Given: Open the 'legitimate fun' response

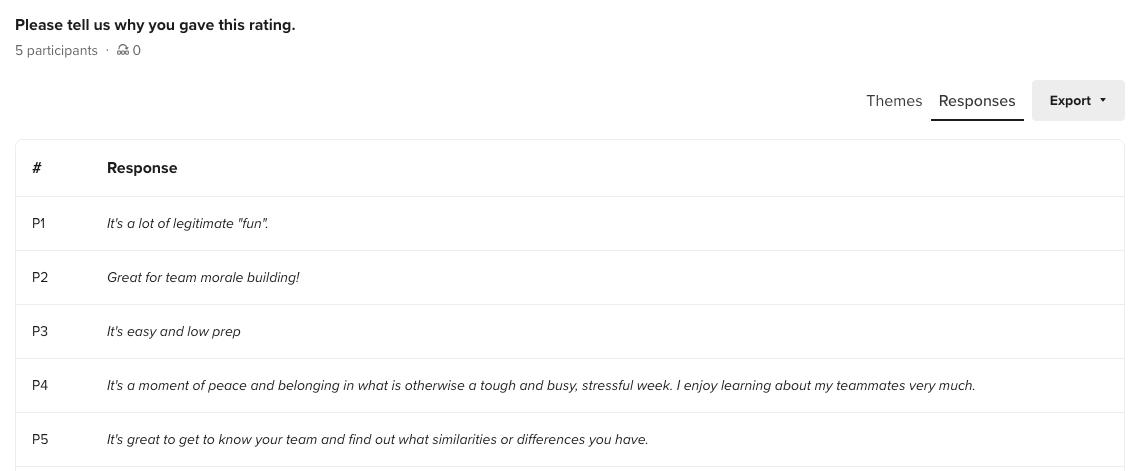Looking at the screenshot, I should (x=188, y=224).
